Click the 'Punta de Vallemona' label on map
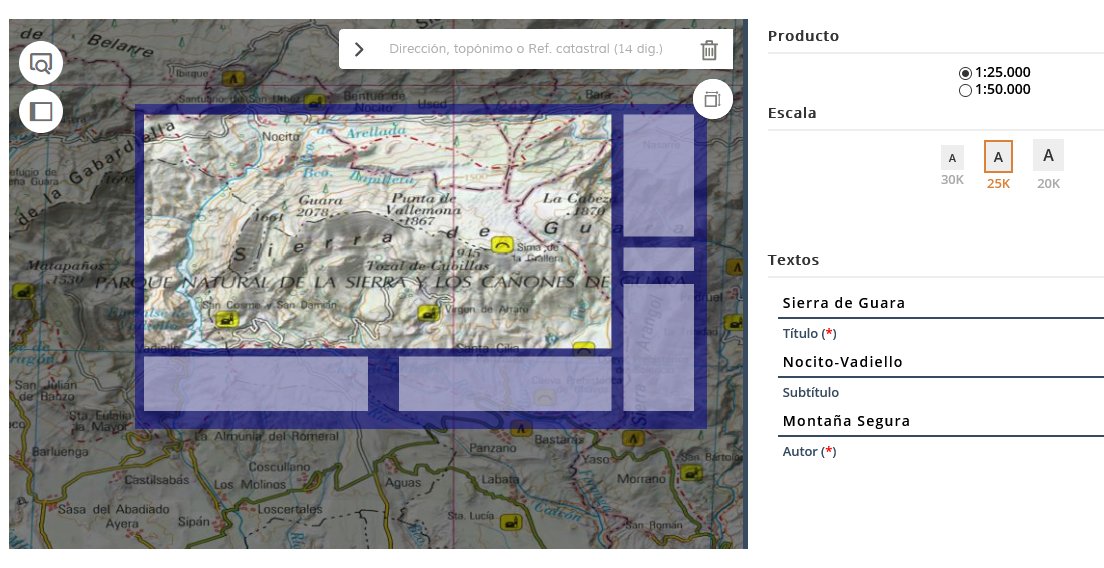Viewport: 1104px width, 568px height. point(423,204)
